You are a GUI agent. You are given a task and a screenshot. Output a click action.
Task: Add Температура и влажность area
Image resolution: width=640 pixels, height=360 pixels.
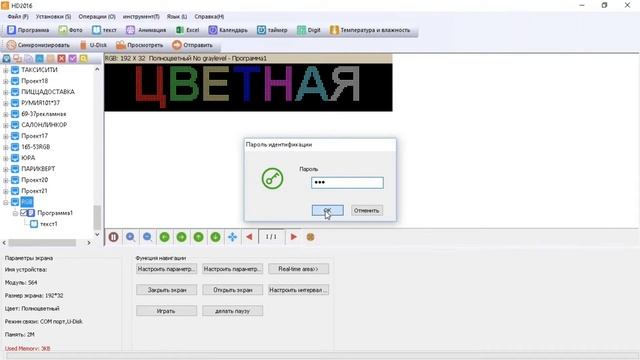point(370,30)
